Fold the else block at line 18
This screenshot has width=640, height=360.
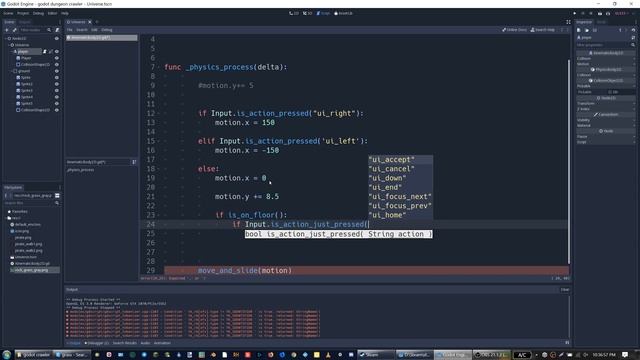tap(158, 169)
